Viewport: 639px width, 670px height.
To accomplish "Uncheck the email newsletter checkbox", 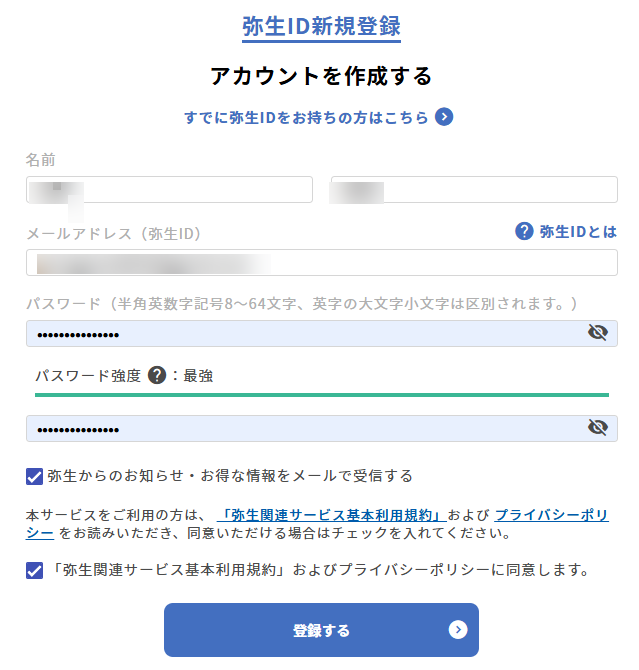I will click(35, 476).
